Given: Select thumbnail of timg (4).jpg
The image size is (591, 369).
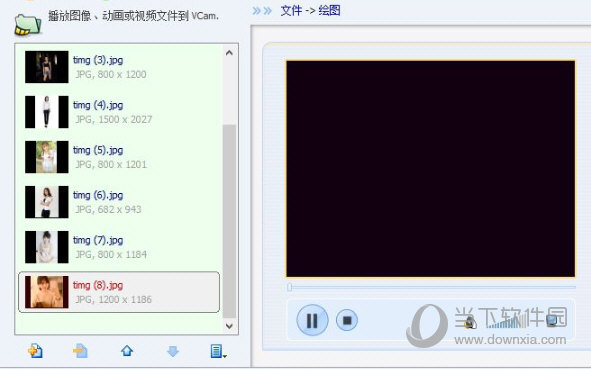Looking at the screenshot, I should (x=47, y=112).
